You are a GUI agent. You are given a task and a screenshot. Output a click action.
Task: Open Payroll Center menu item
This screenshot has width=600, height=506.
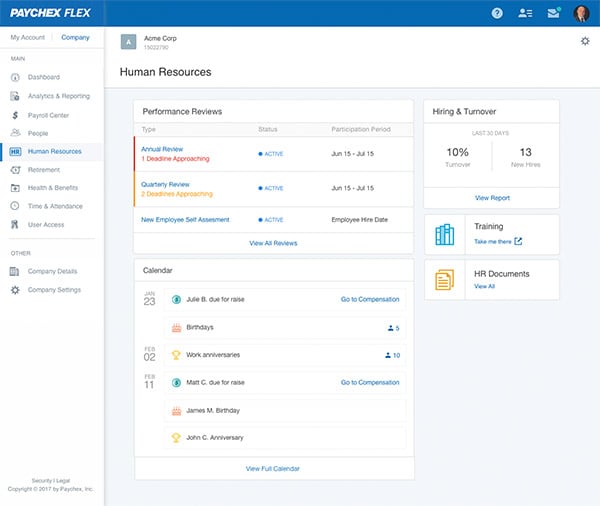48,115
